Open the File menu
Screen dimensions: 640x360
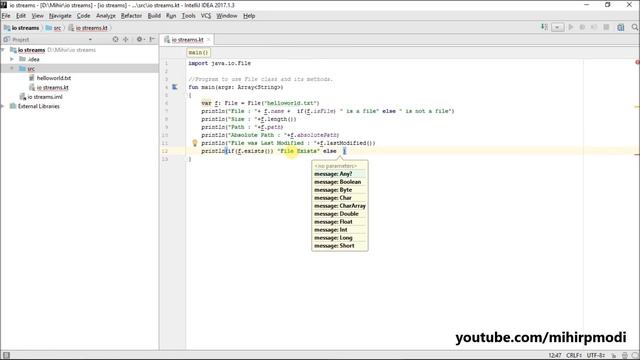6,16
